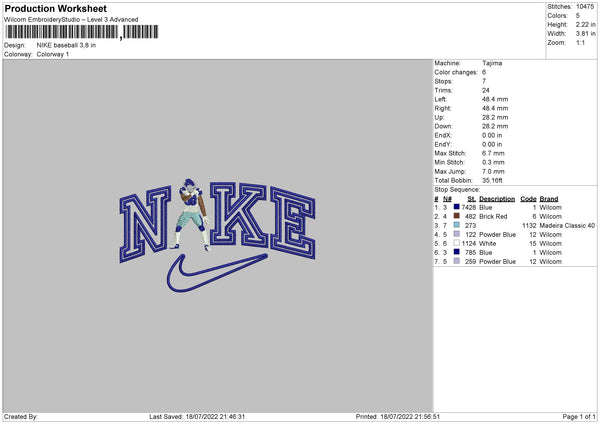Click the 'Production Worksheet' heading

click(x=55, y=8)
